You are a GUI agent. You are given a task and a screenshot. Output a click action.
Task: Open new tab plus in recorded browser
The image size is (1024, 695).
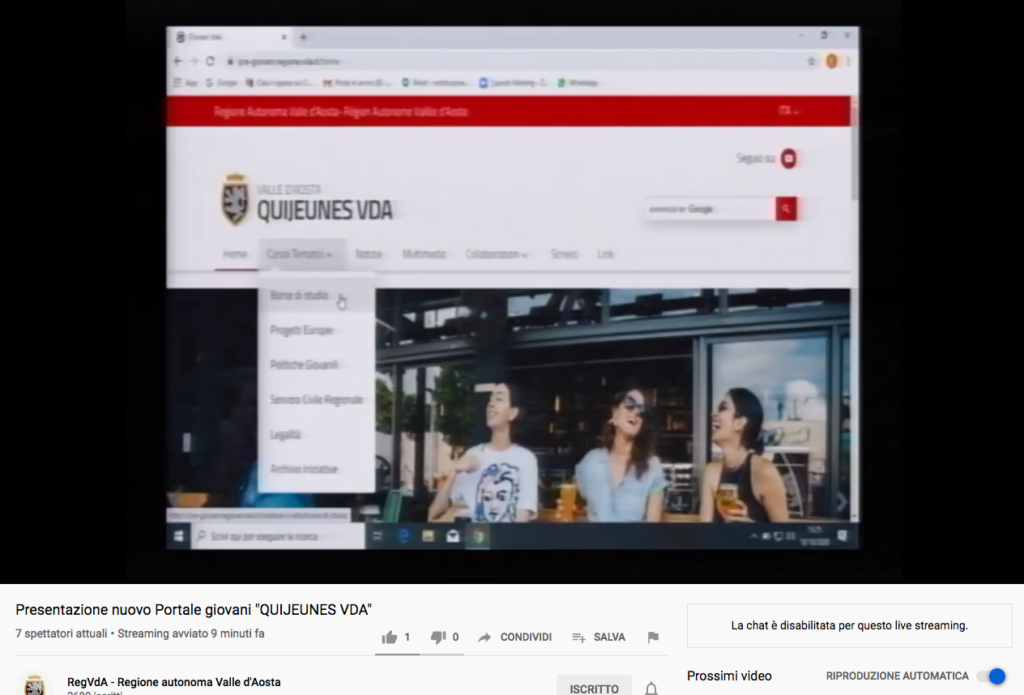click(x=303, y=37)
